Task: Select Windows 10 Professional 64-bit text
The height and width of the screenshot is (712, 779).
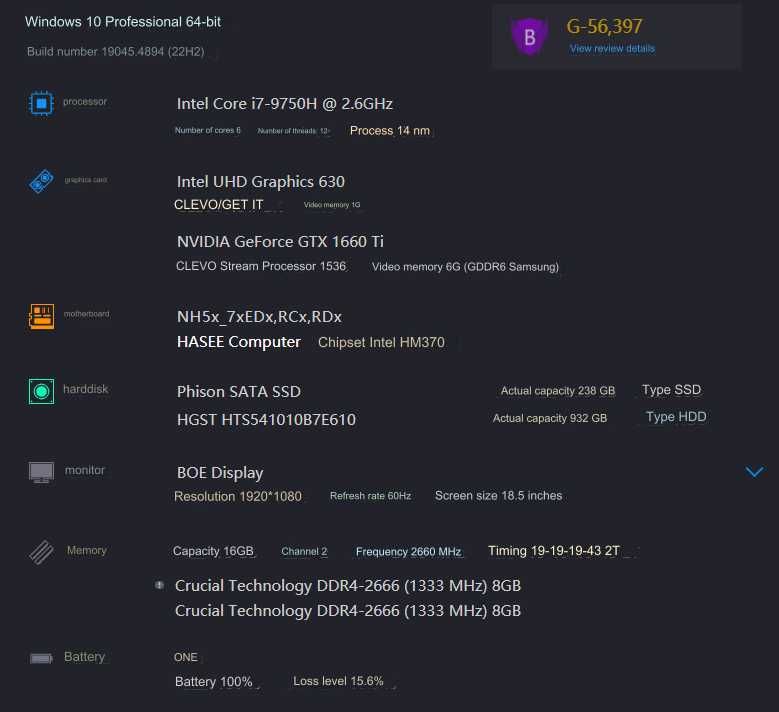Action: [123, 22]
